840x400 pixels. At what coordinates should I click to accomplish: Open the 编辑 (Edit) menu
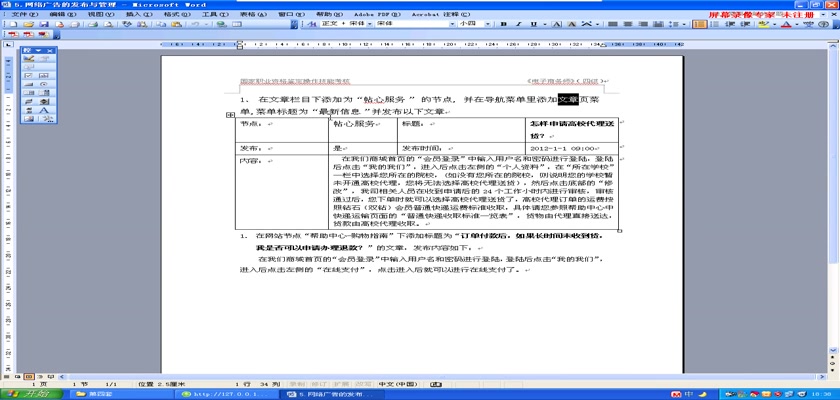(62, 14)
